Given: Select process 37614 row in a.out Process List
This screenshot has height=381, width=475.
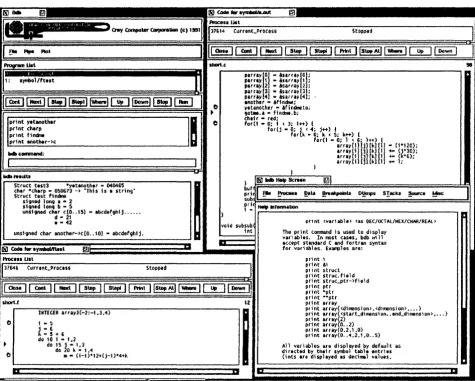Looking at the screenshot, I should (x=340, y=31).
